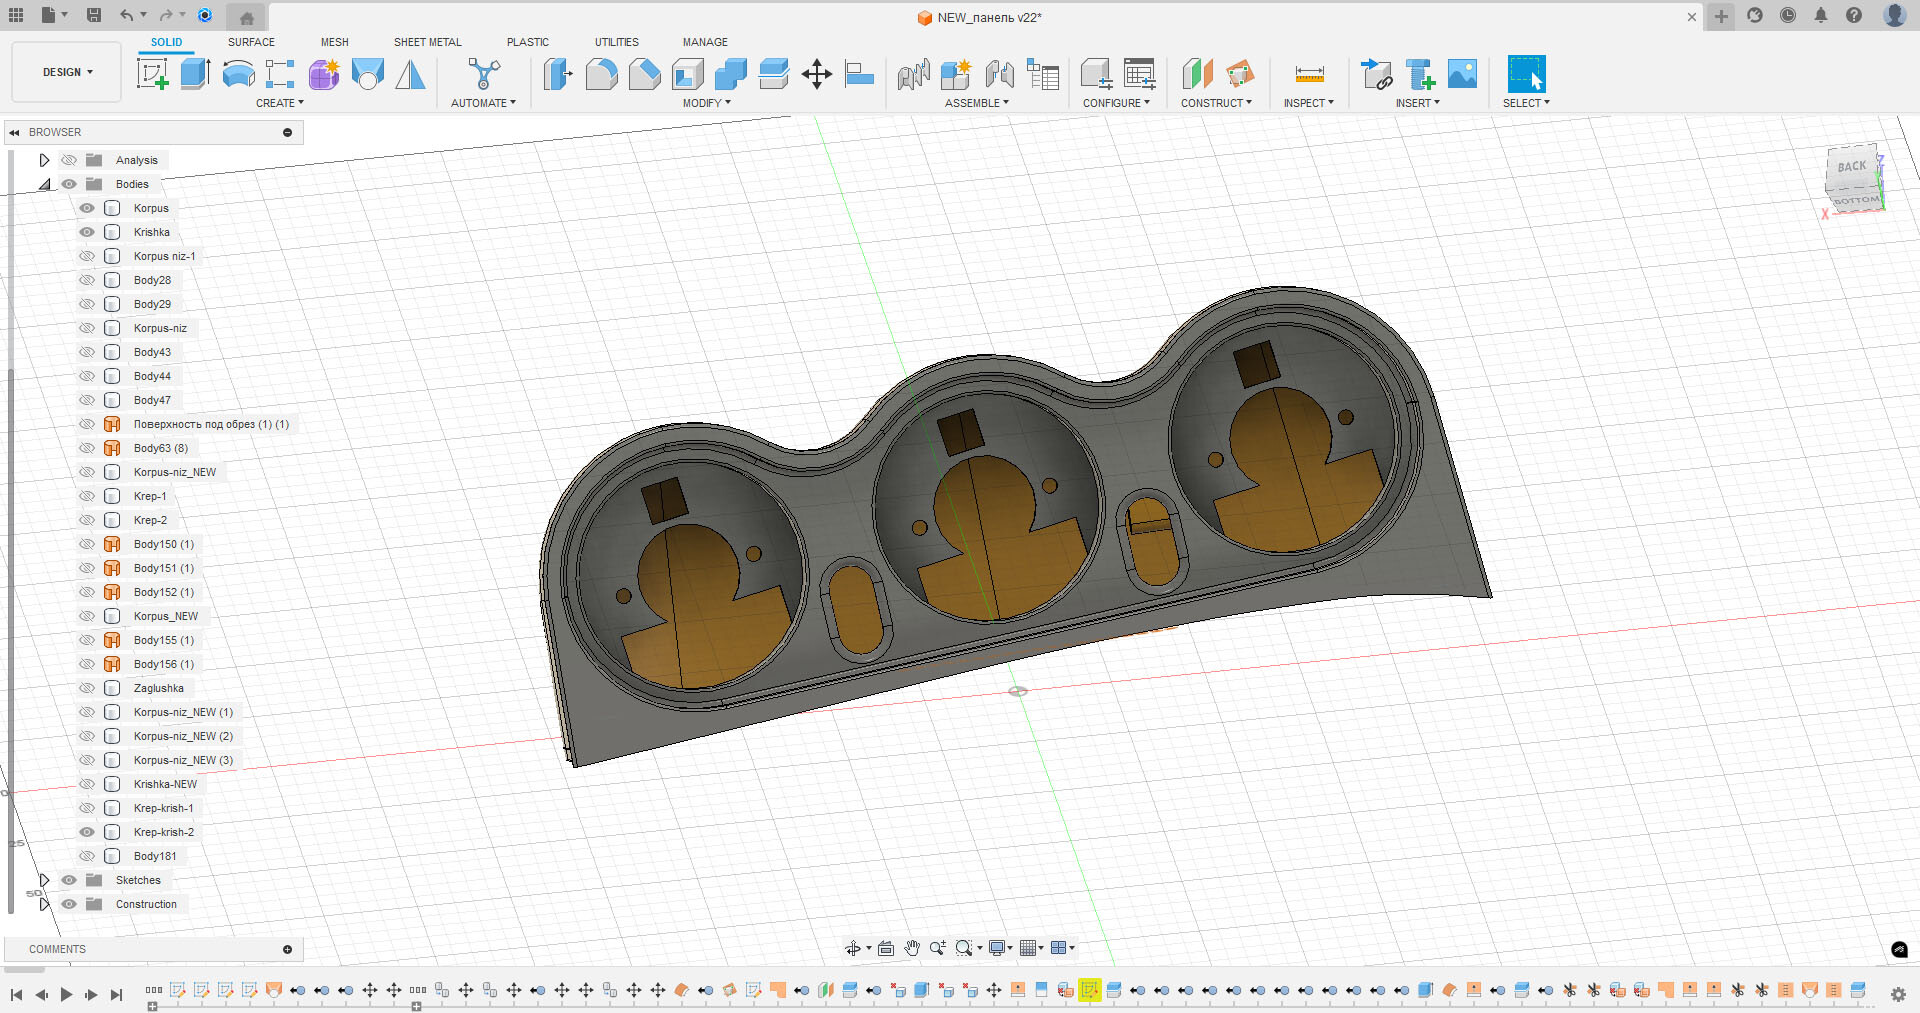The image size is (1920, 1013).
Task: Toggle visibility of Bodies folder
Action: (69, 184)
